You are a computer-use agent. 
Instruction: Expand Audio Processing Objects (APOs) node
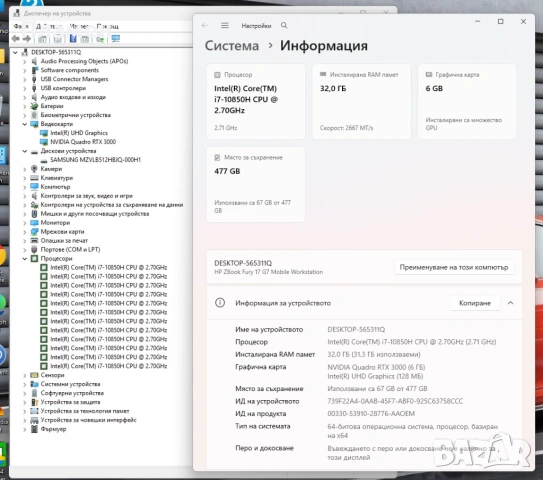tap(25, 61)
